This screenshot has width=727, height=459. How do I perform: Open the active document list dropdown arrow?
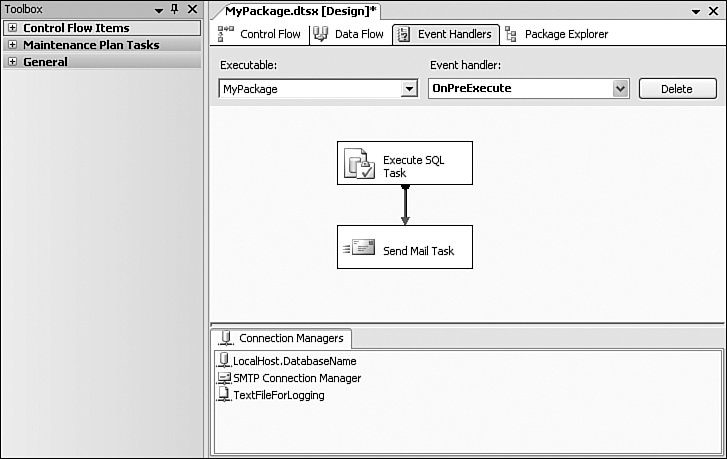695,12
